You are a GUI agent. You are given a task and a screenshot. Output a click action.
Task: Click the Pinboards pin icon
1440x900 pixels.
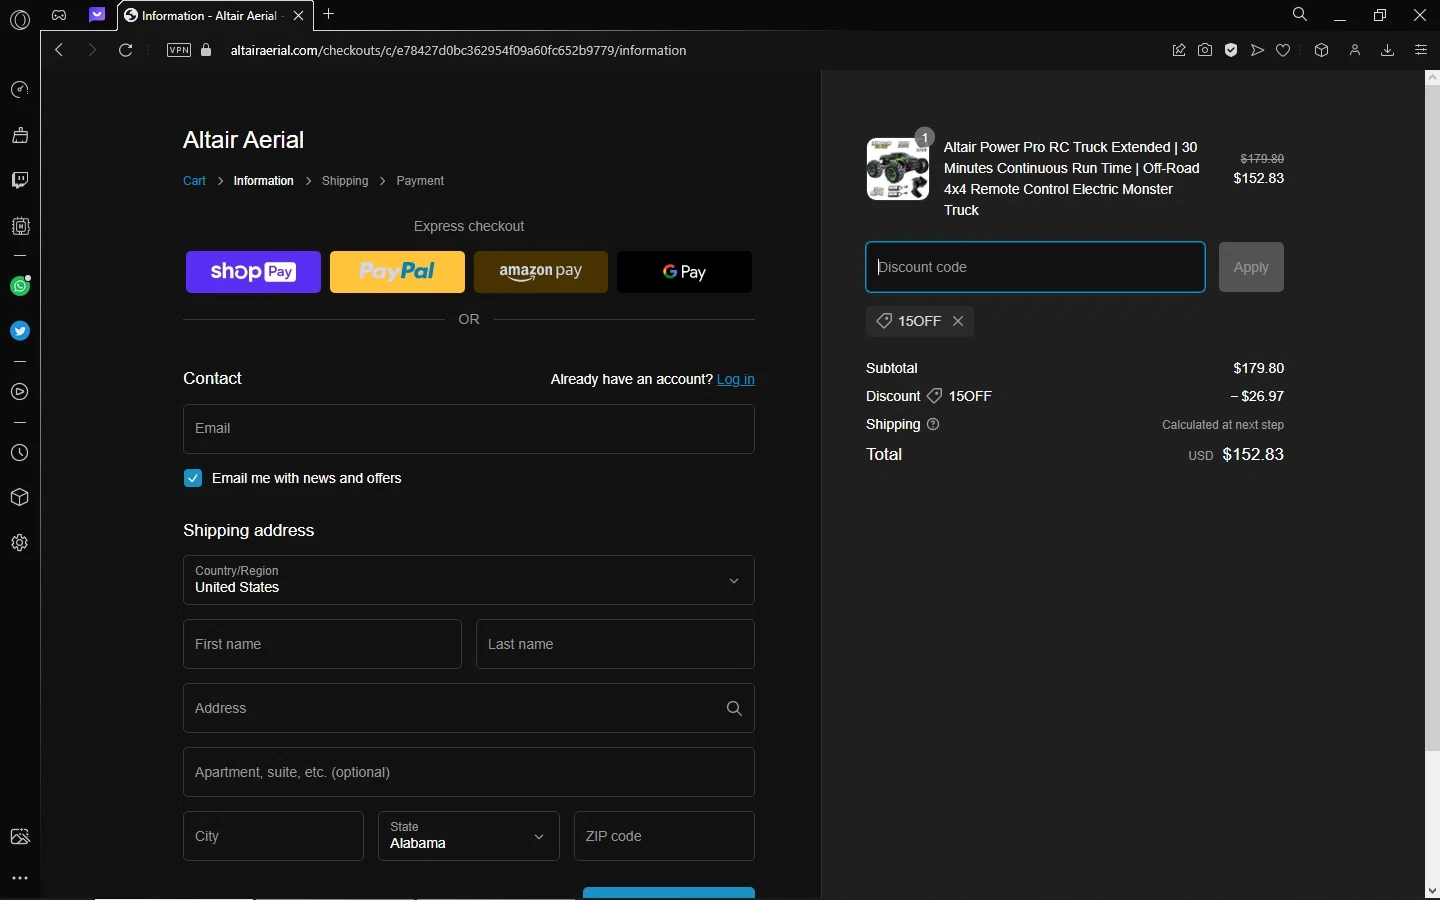pyautogui.click(x=1179, y=50)
